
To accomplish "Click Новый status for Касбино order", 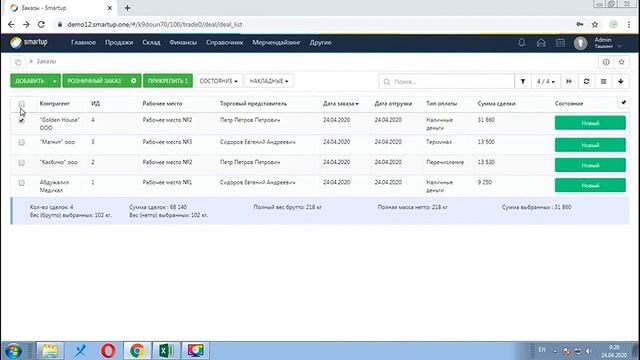I will coord(590,165).
